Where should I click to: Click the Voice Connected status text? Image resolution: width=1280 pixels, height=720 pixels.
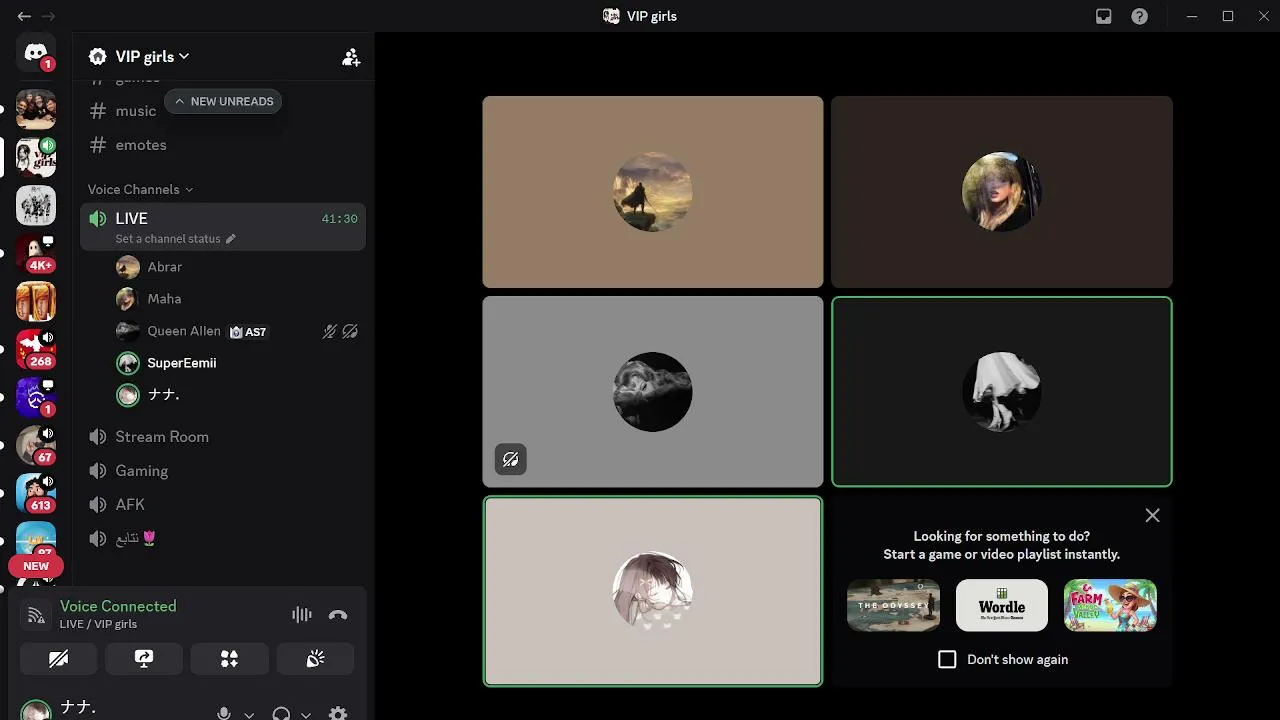[118, 606]
